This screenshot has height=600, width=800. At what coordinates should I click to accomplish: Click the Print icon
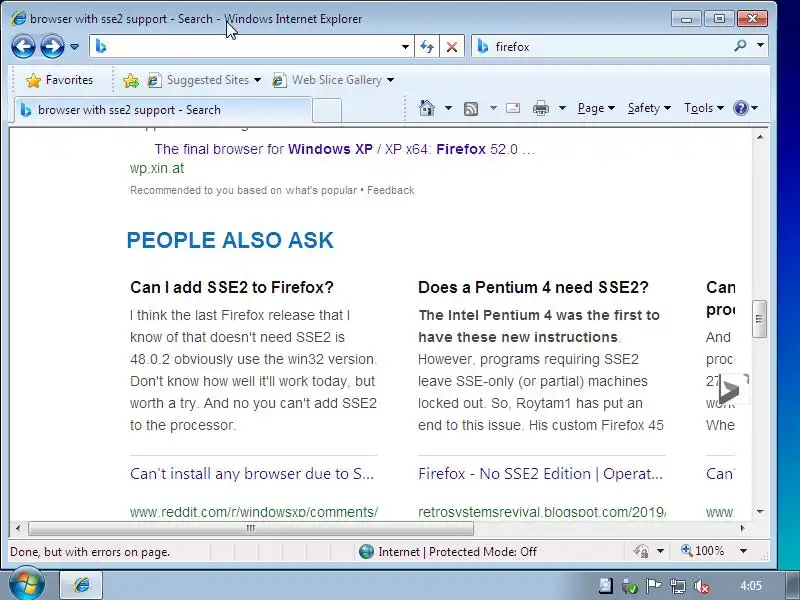coord(541,108)
